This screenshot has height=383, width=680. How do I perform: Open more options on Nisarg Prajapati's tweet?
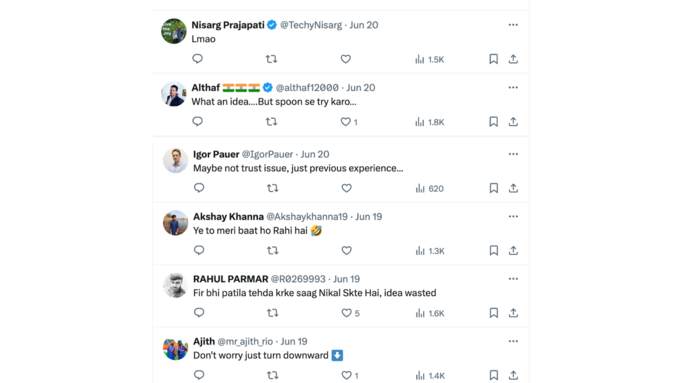pyautogui.click(x=513, y=25)
